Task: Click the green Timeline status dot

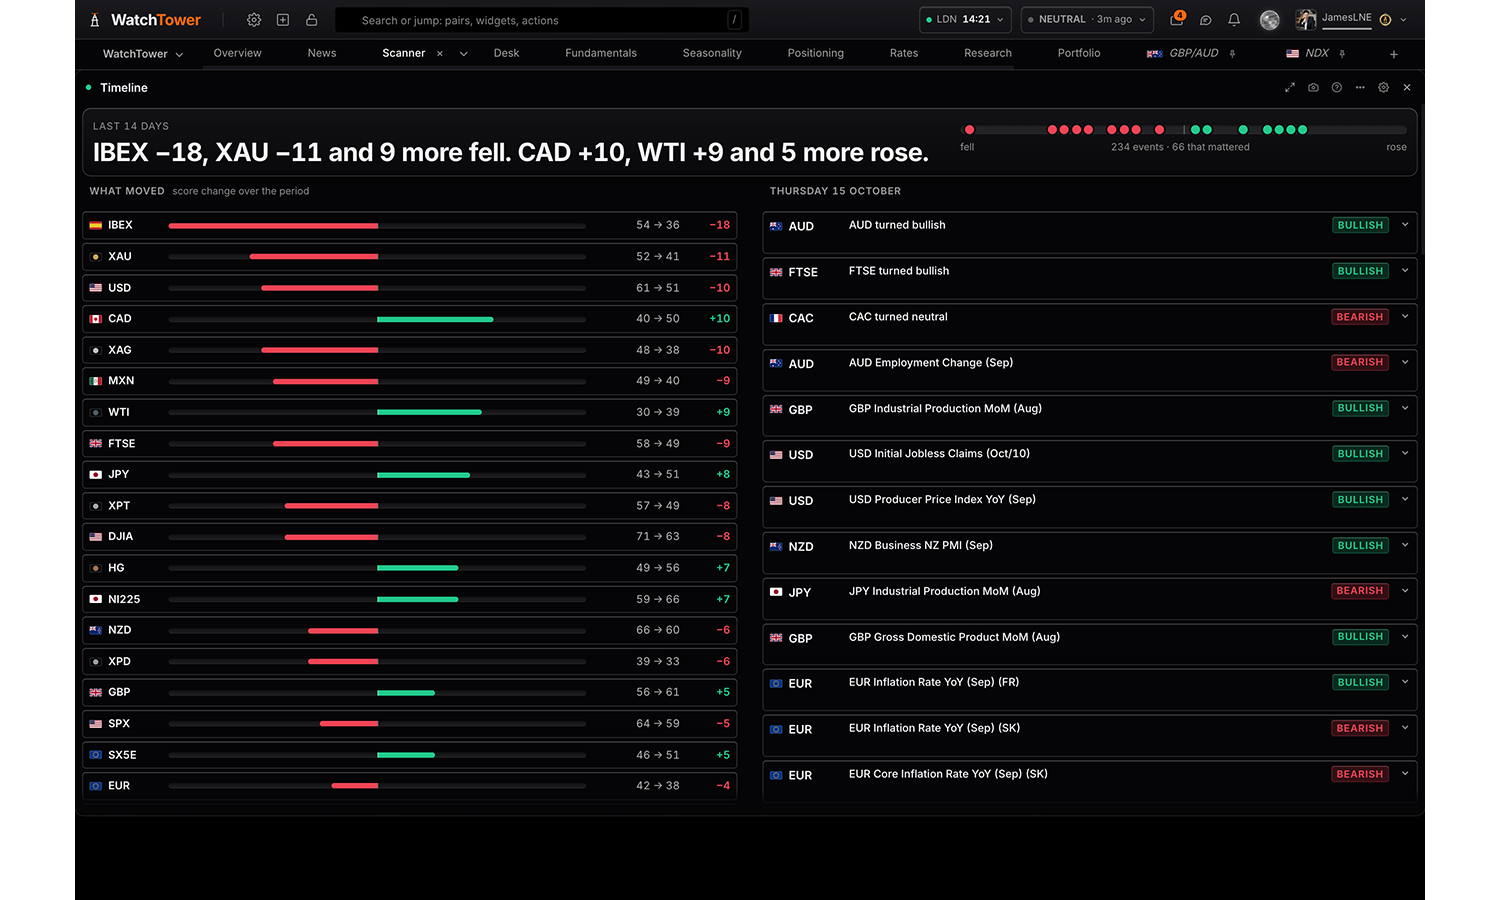Action: click(x=89, y=88)
